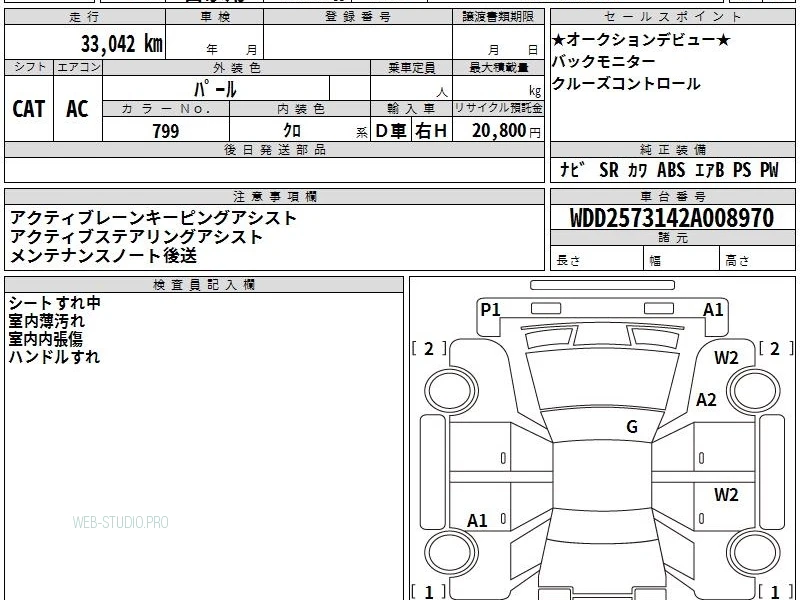Select the パール exterior color value
800x600 pixels.
coord(215,89)
